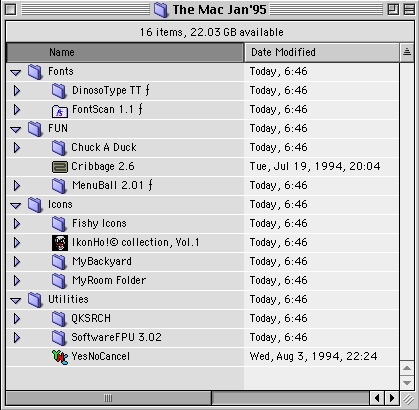419x410 pixels.
Task: Select the YesNoCancel file name
Action: [x=101, y=357]
